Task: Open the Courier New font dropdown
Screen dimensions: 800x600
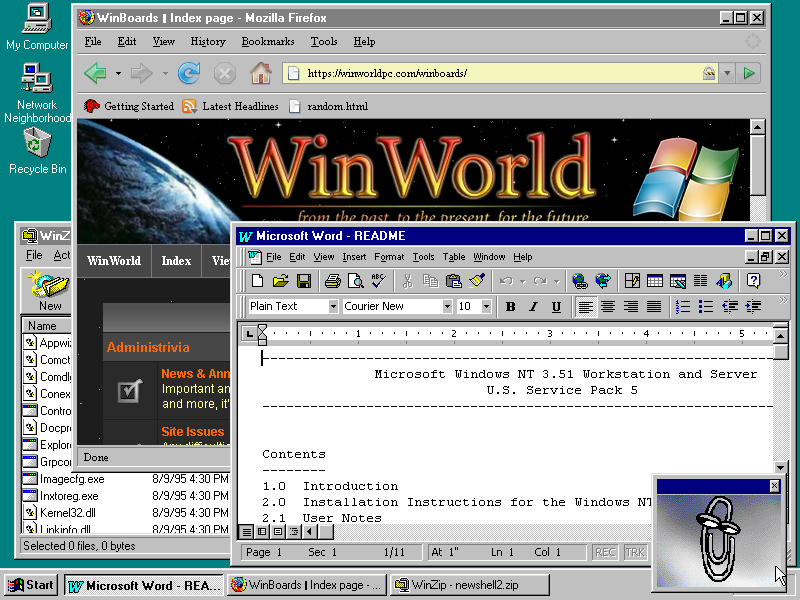Action: point(447,306)
